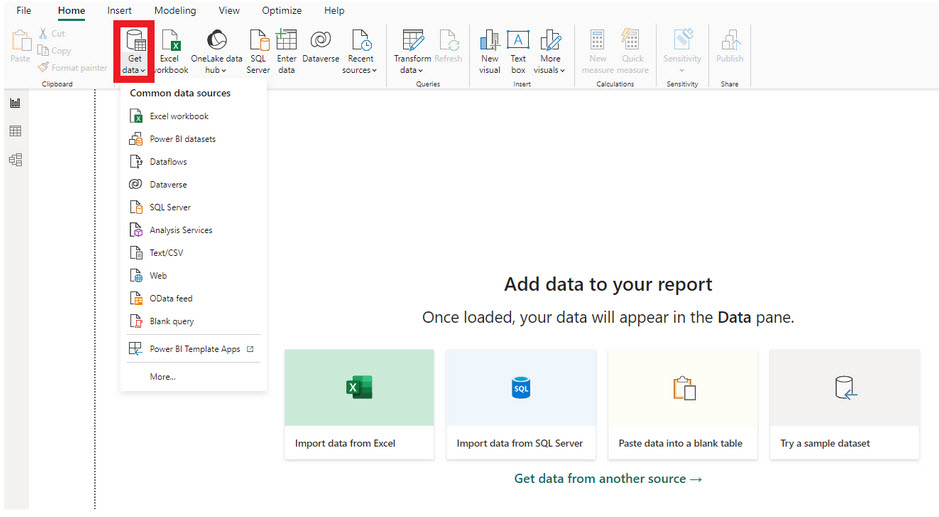Click the Publish ribbon icon

coord(729,47)
